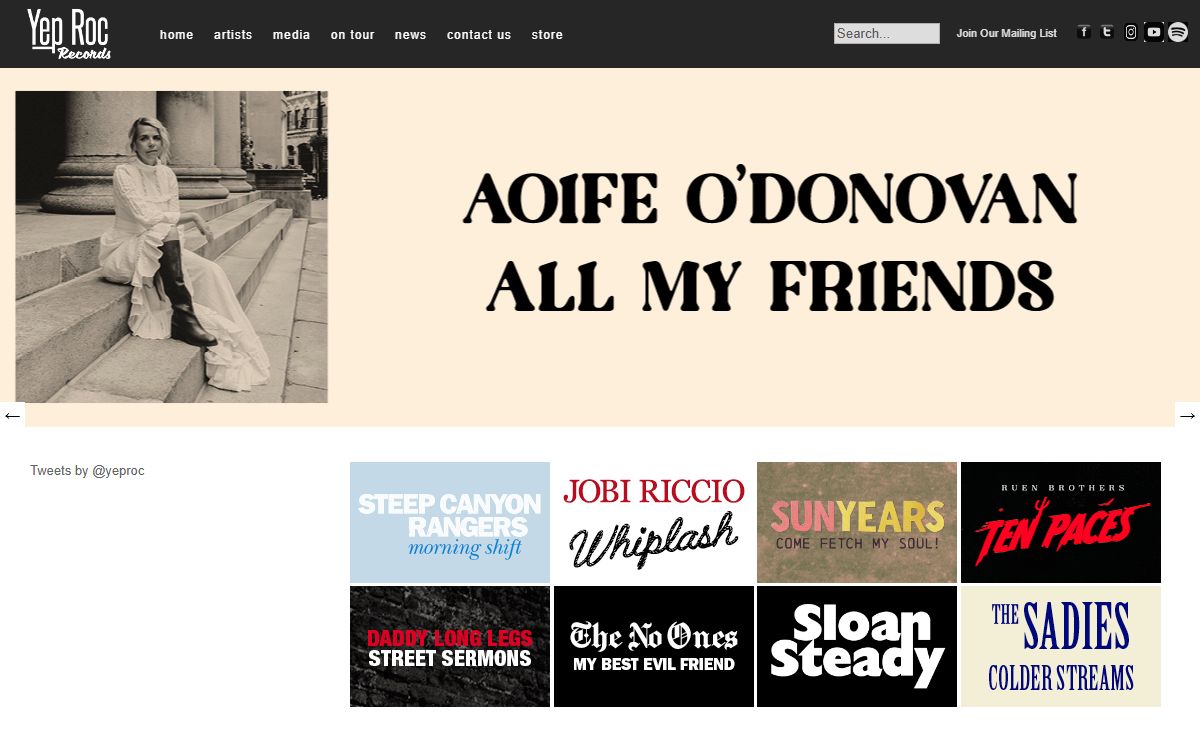1200x740 pixels.
Task: Open Daddy Long Legs Street Sermons tile
Action: click(450, 647)
